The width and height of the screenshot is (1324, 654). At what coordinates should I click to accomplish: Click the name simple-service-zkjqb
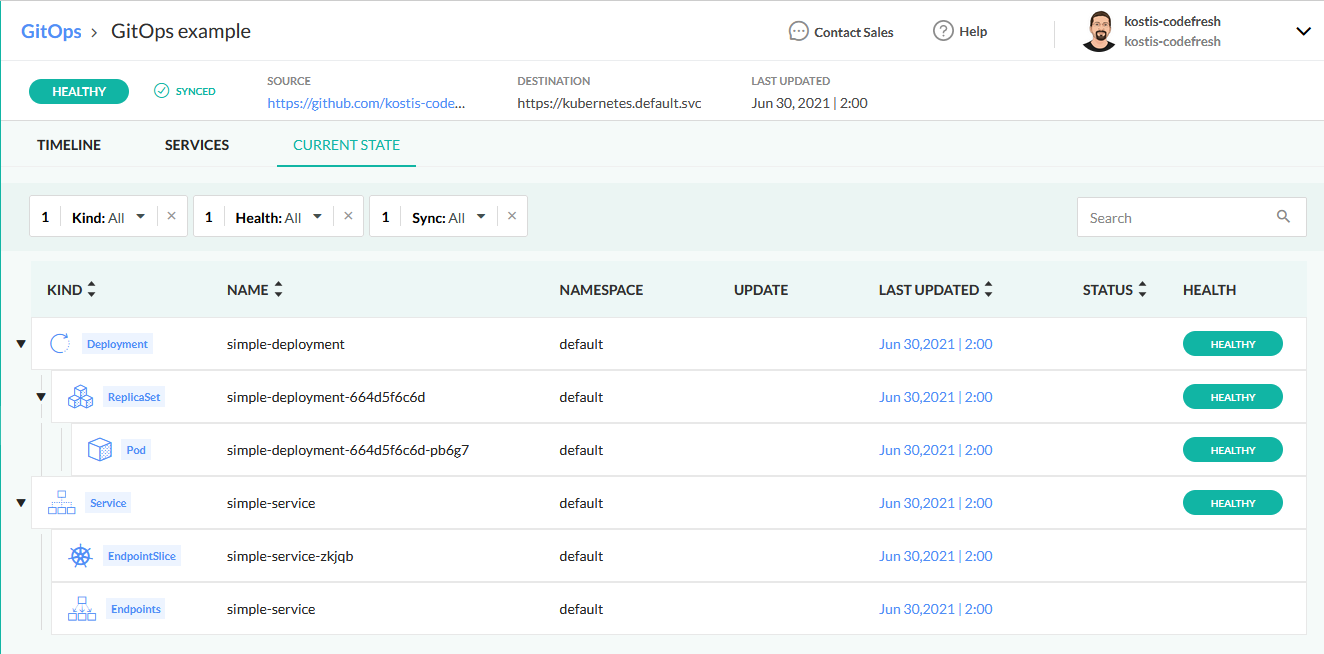pos(290,556)
